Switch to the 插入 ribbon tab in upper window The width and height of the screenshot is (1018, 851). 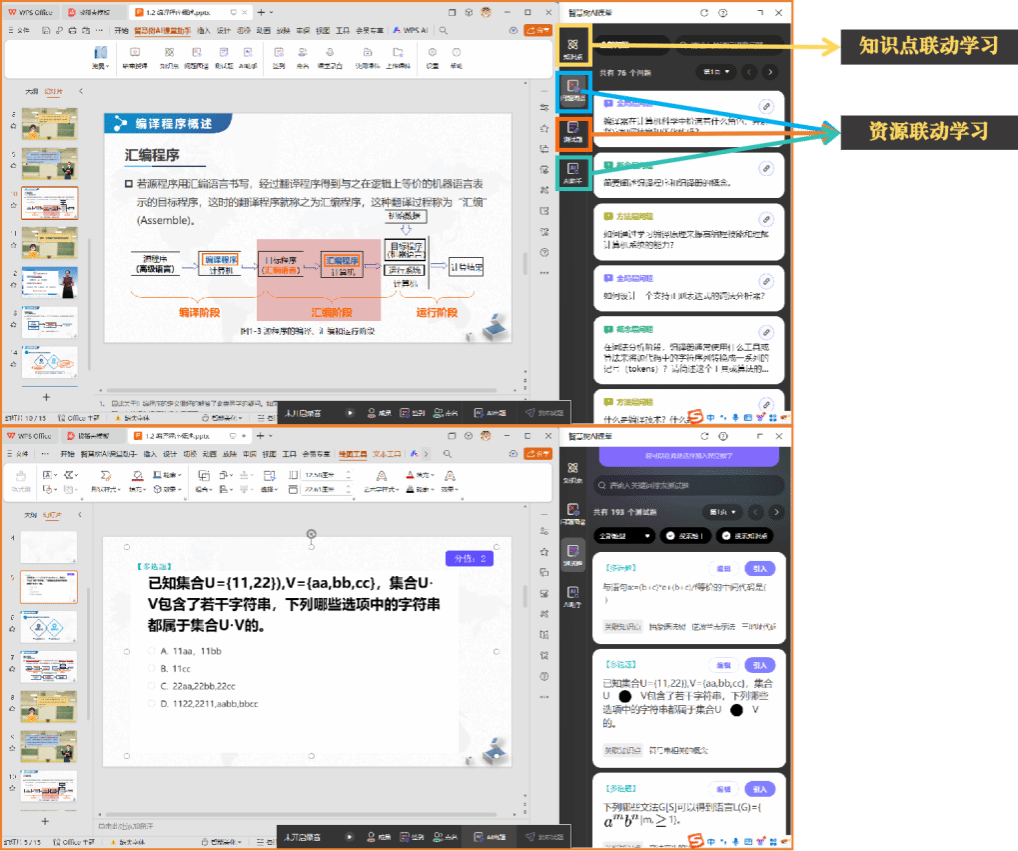[204, 31]
